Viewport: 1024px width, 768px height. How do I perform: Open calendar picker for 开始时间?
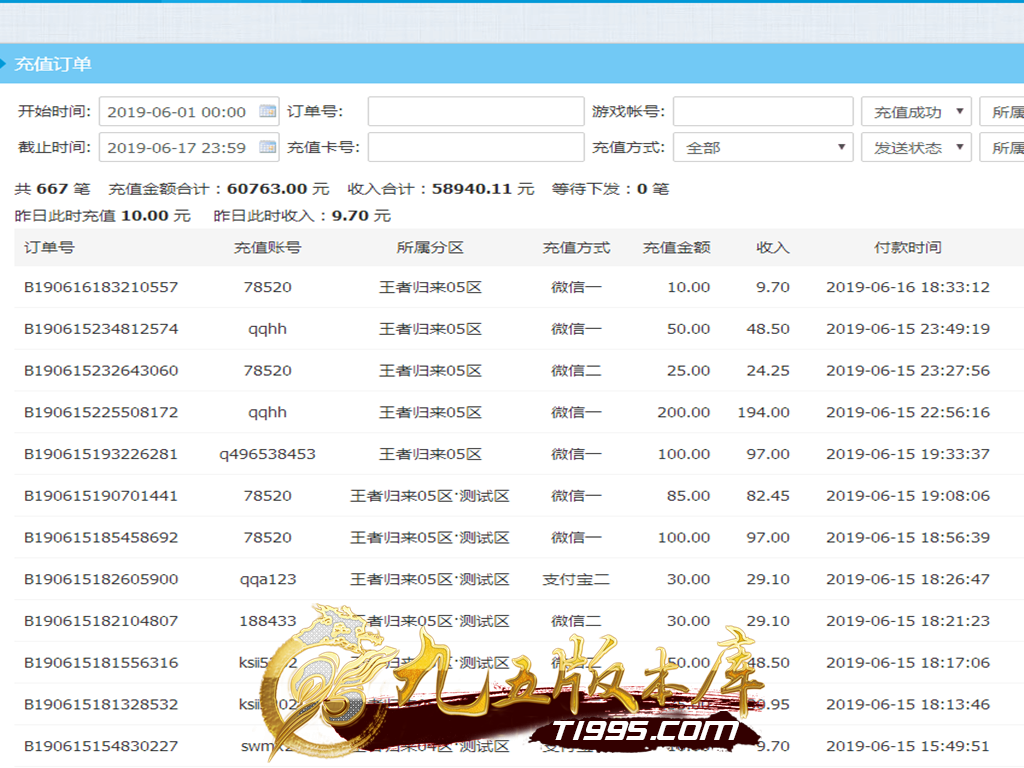(267, 112)
